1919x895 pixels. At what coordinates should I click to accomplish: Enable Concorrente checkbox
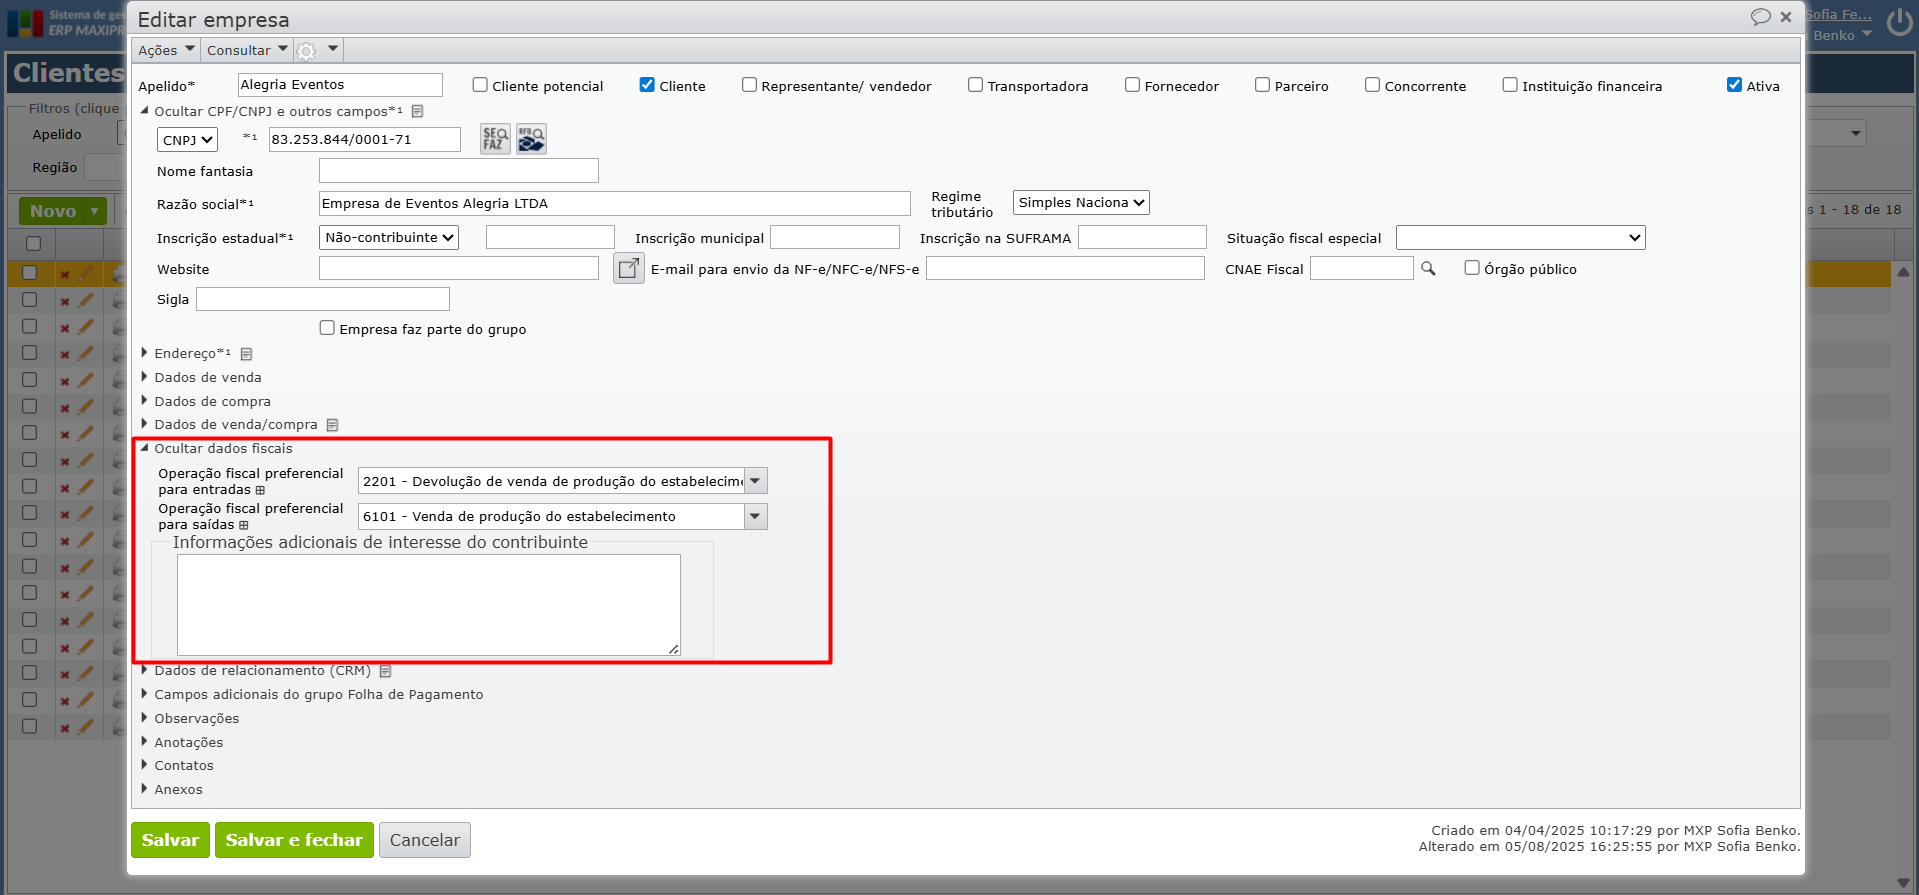tap(1372, 85)
